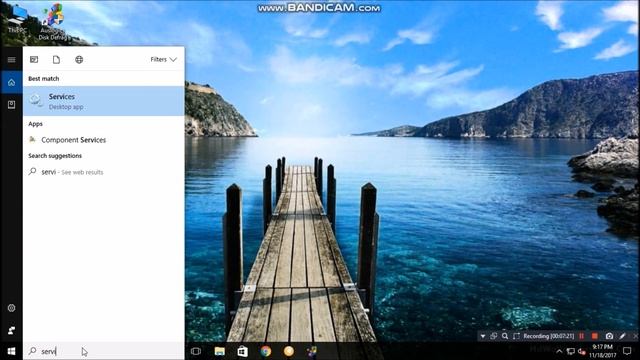Viewport: 640px width, 360px height.
Task: Open Microsoft Store from the taskbar
Action: point(242,351)
